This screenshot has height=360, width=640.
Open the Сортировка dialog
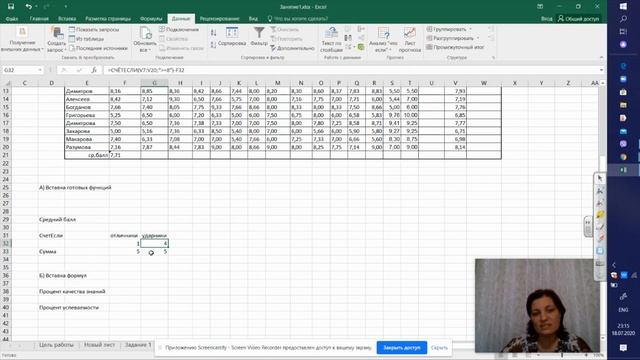click(x=232, y=37)
